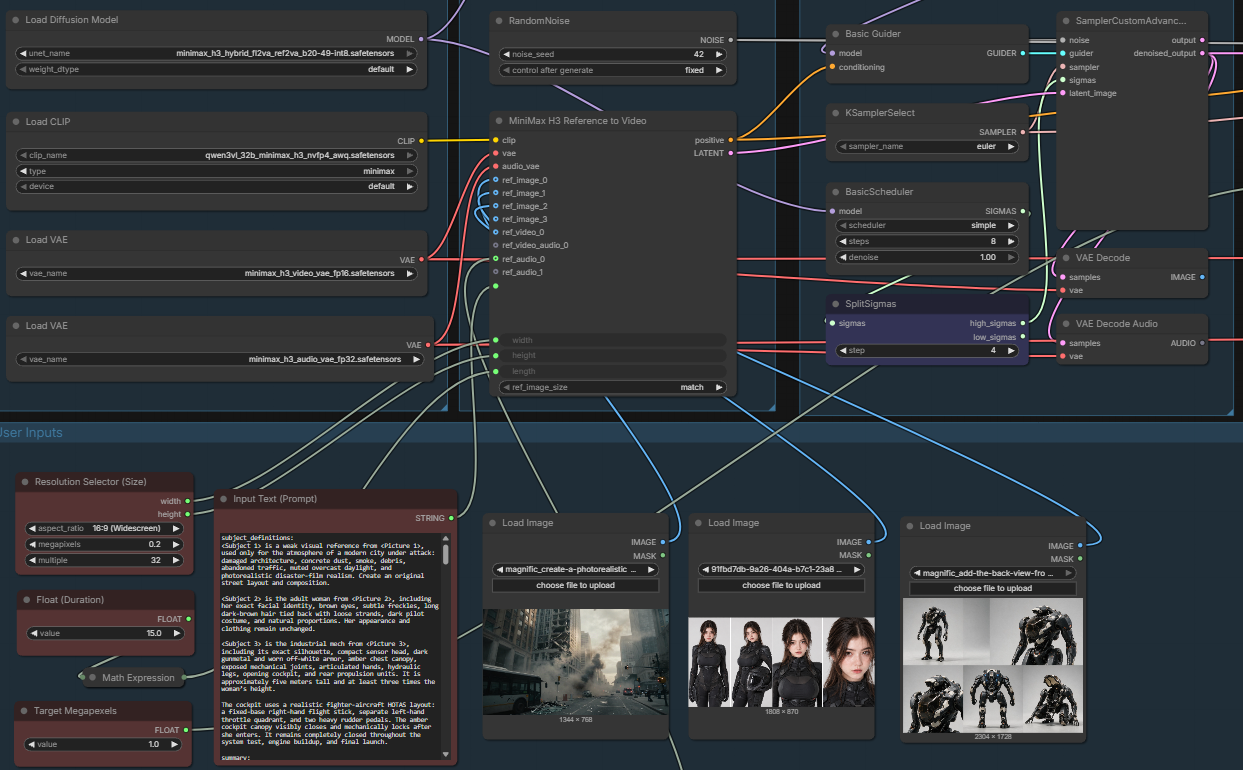Click the IMAGE output socket on VAE Decode
Image resolution: width=1243 pixels, height=770 pixels.
click(x=1202, y=277)
